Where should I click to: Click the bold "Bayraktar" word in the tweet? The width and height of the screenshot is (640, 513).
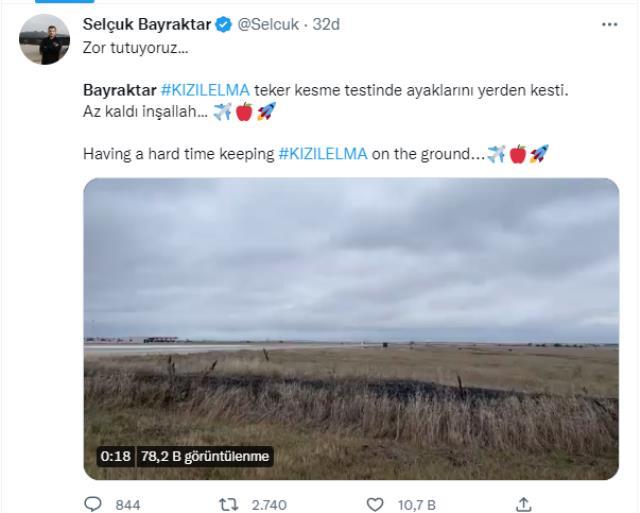[120, 90]
